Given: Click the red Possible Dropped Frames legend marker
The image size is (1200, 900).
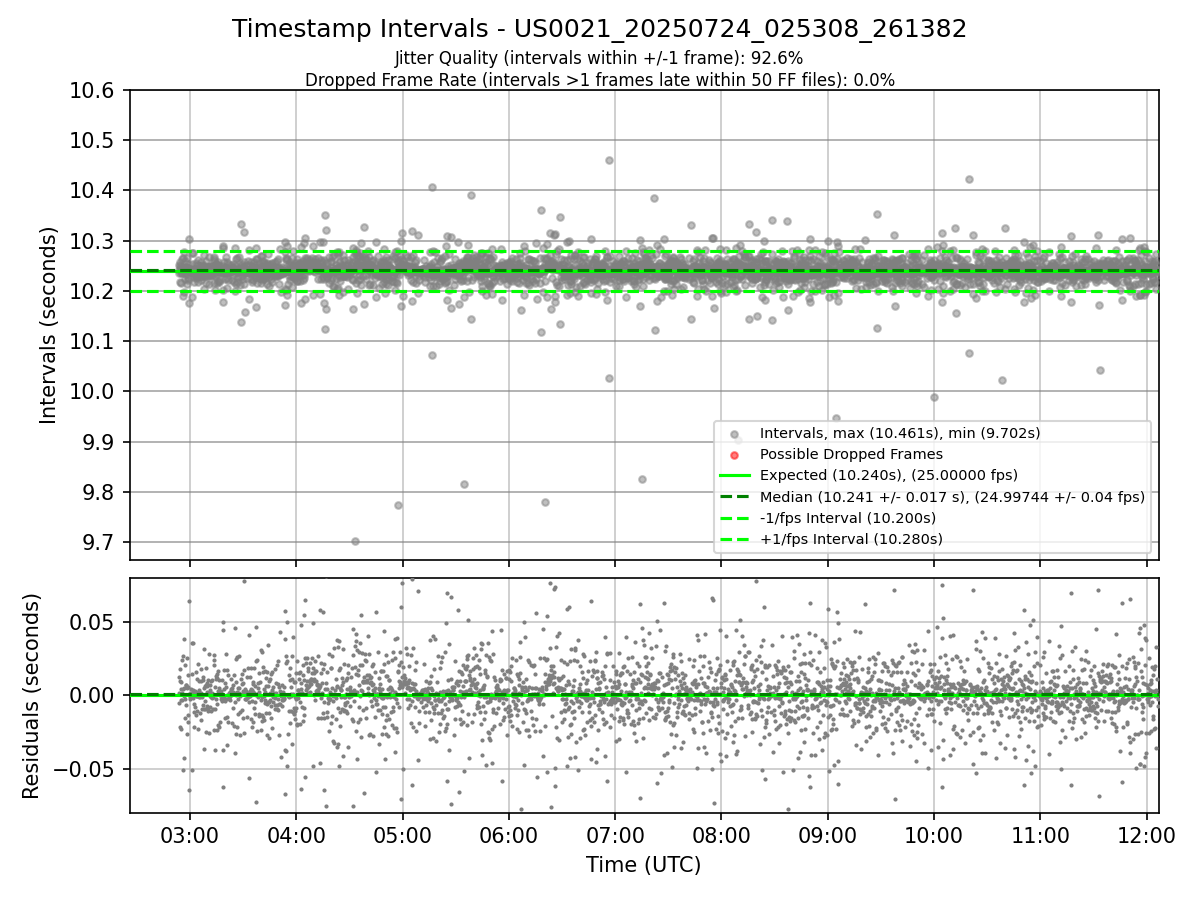Looking at the screenshot, I should (735, 455).
